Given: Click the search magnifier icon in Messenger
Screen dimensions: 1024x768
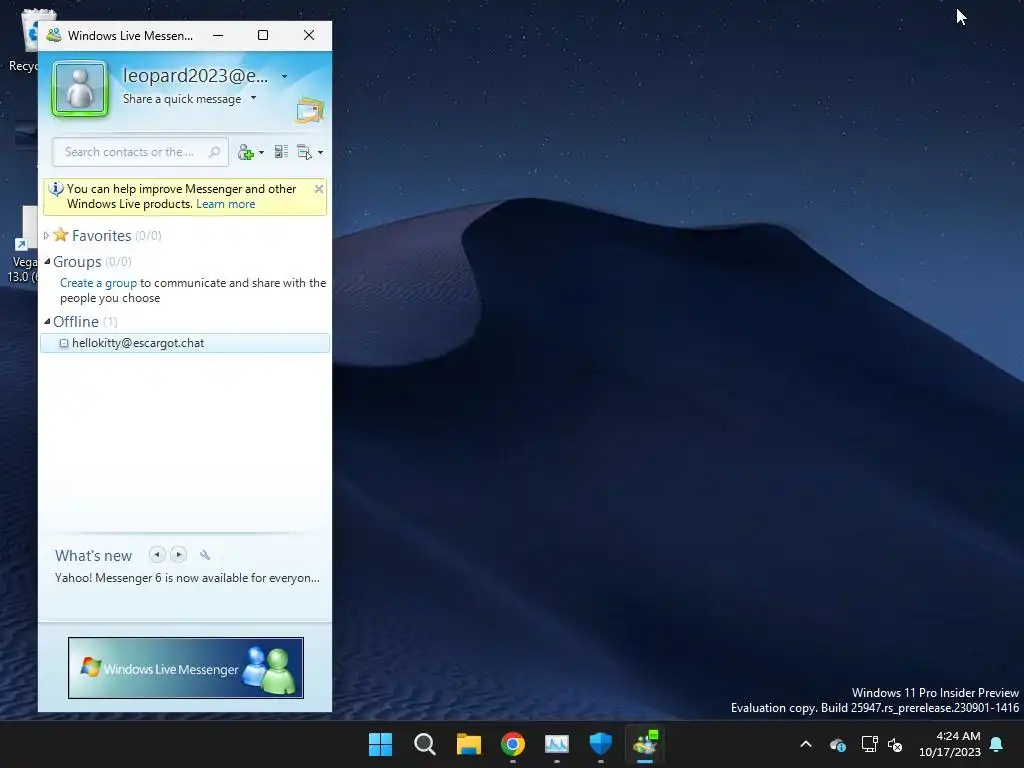Looking at the screenshot, I should point(214,152).
